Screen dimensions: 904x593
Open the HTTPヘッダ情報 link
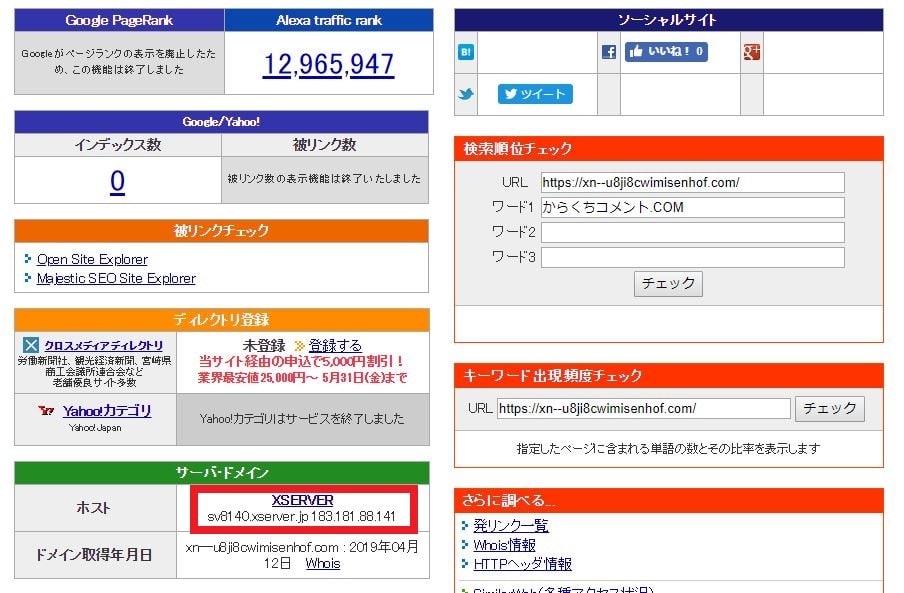(522, 564)
